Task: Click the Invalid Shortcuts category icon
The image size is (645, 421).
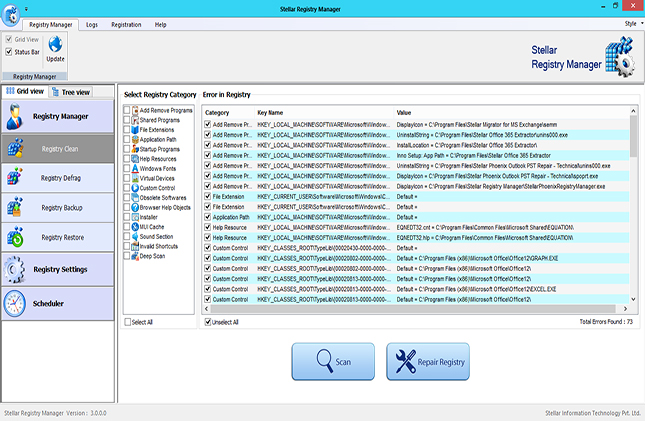Action: coord(135,246)
